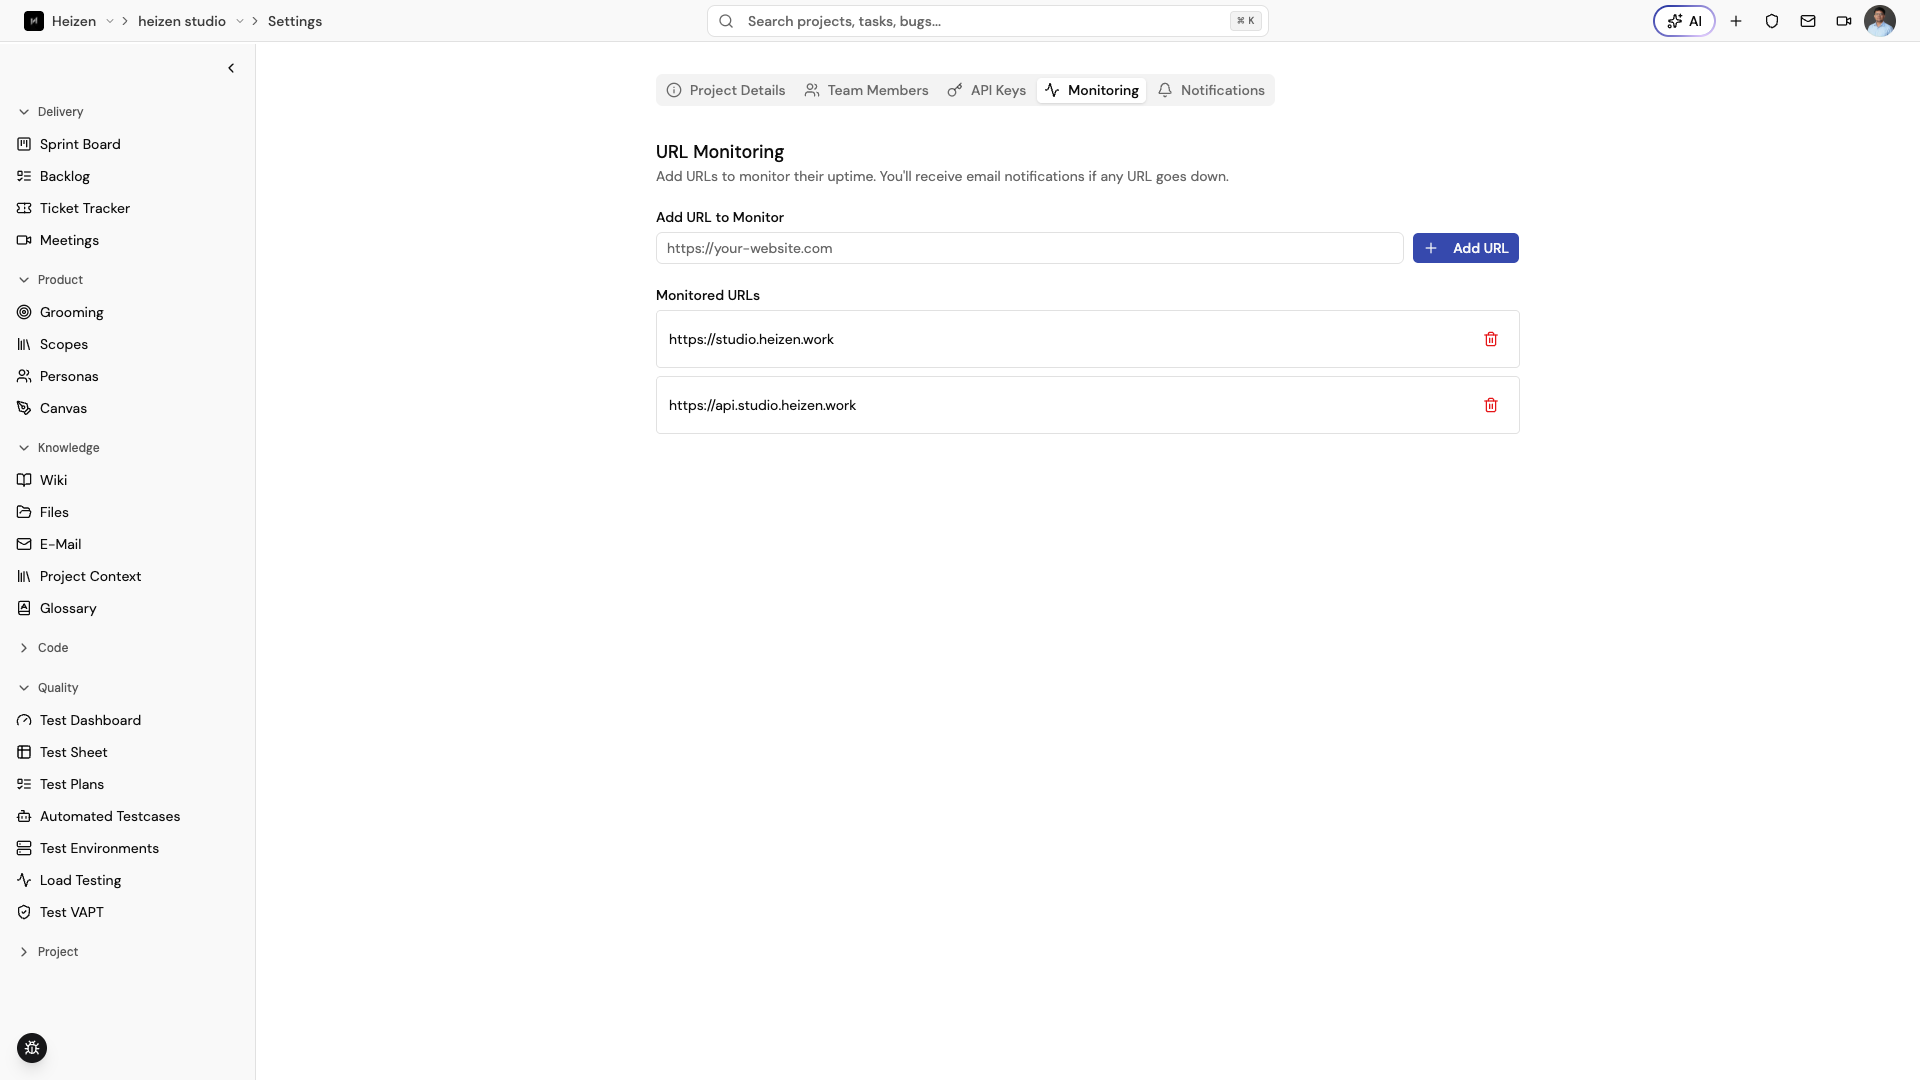Click the https://studio.heizen.work URL text
Image resolution: width=1920 pixels, height=1080 pixels.
click(751, 339)
